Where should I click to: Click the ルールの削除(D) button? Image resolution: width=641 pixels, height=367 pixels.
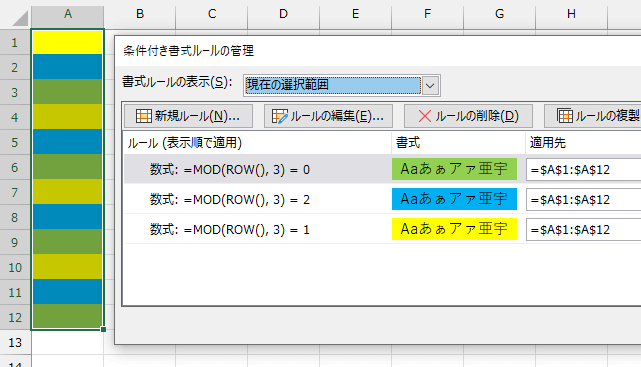click(x=468, y=116)
